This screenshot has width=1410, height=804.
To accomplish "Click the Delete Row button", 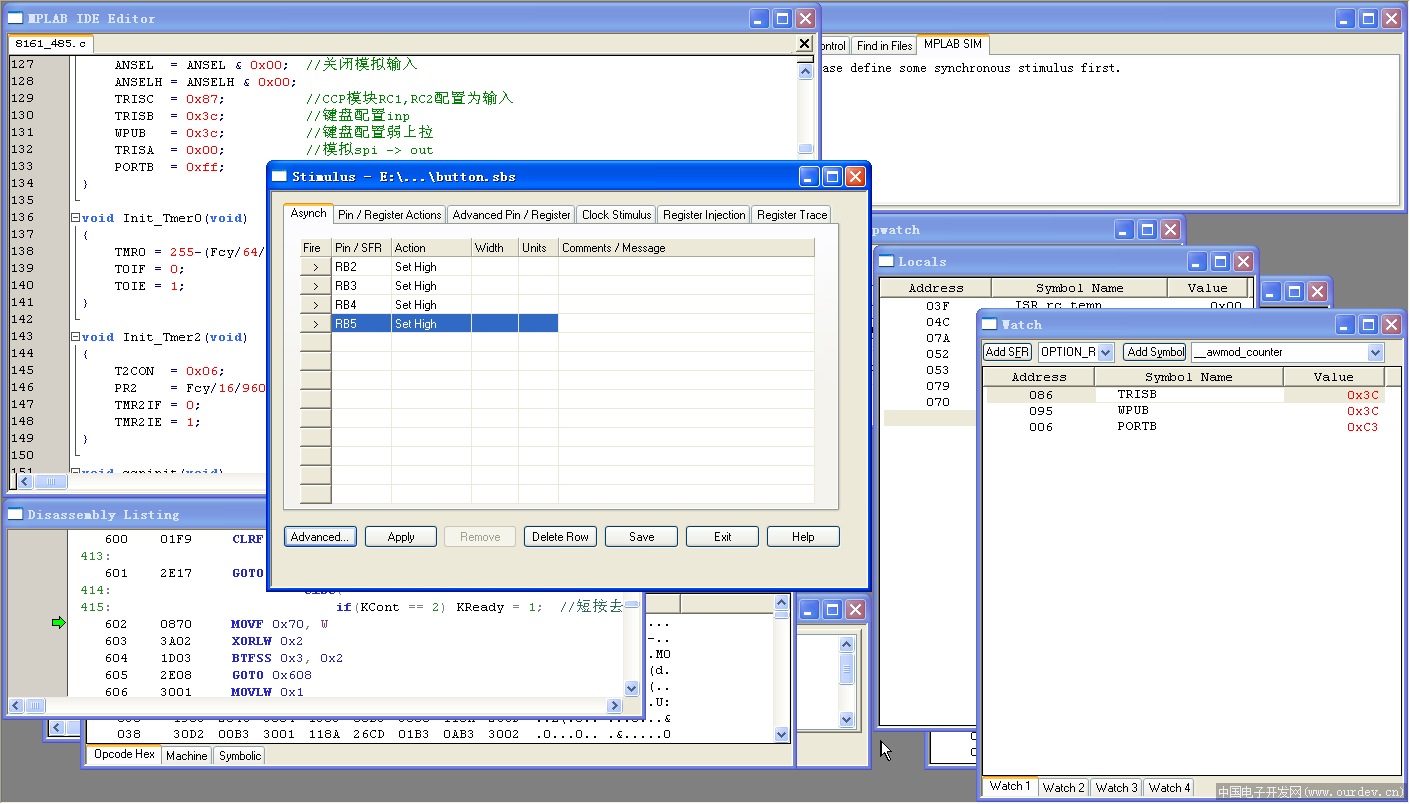I will coord(560,537).
